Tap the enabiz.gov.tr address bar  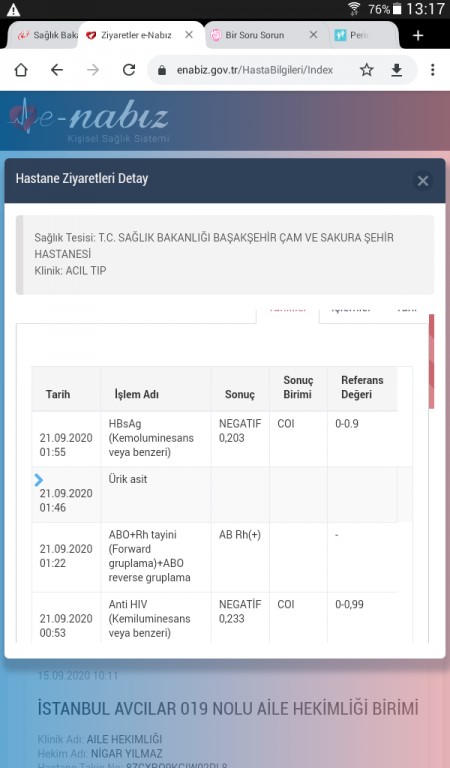click(255, 70)
